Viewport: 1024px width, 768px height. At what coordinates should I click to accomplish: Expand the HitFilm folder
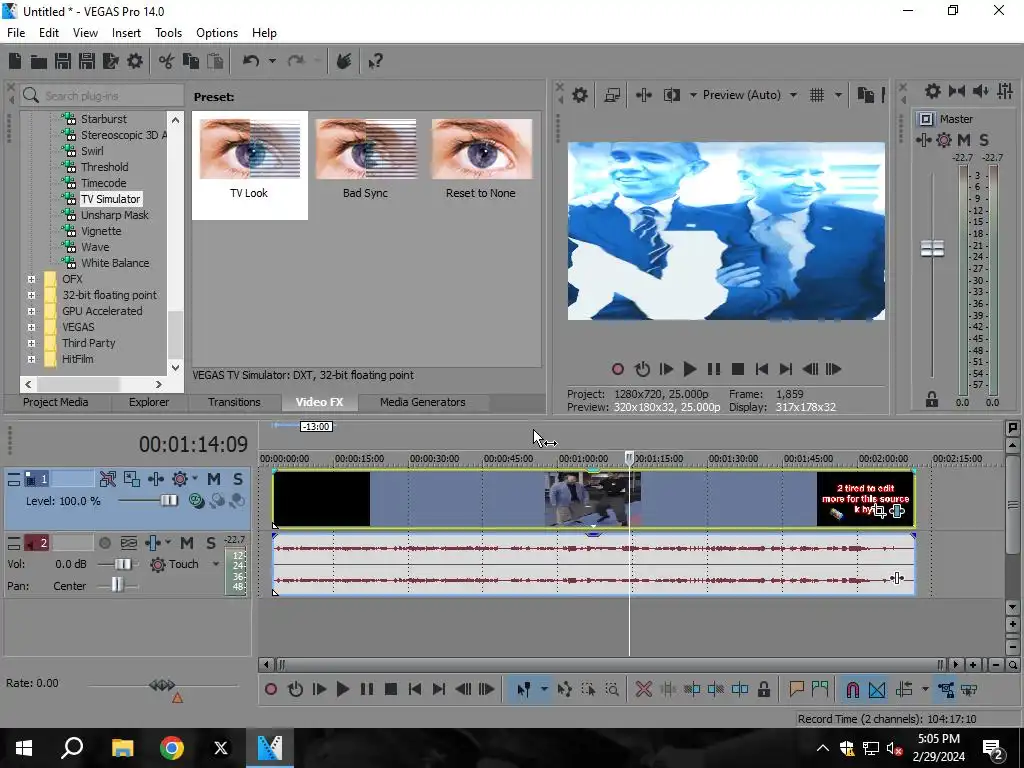[x=31, y=359]
